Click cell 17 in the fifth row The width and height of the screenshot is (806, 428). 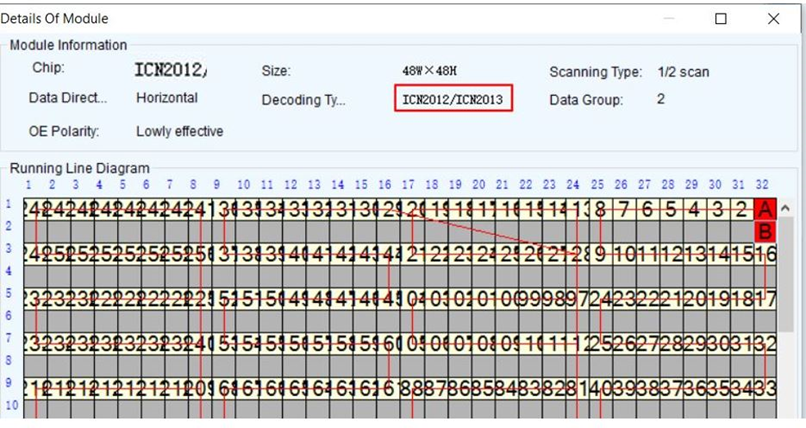coord(766,297)
